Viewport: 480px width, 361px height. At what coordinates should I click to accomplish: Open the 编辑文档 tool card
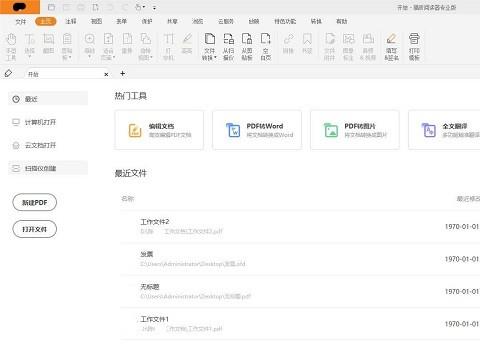[159, 130]
